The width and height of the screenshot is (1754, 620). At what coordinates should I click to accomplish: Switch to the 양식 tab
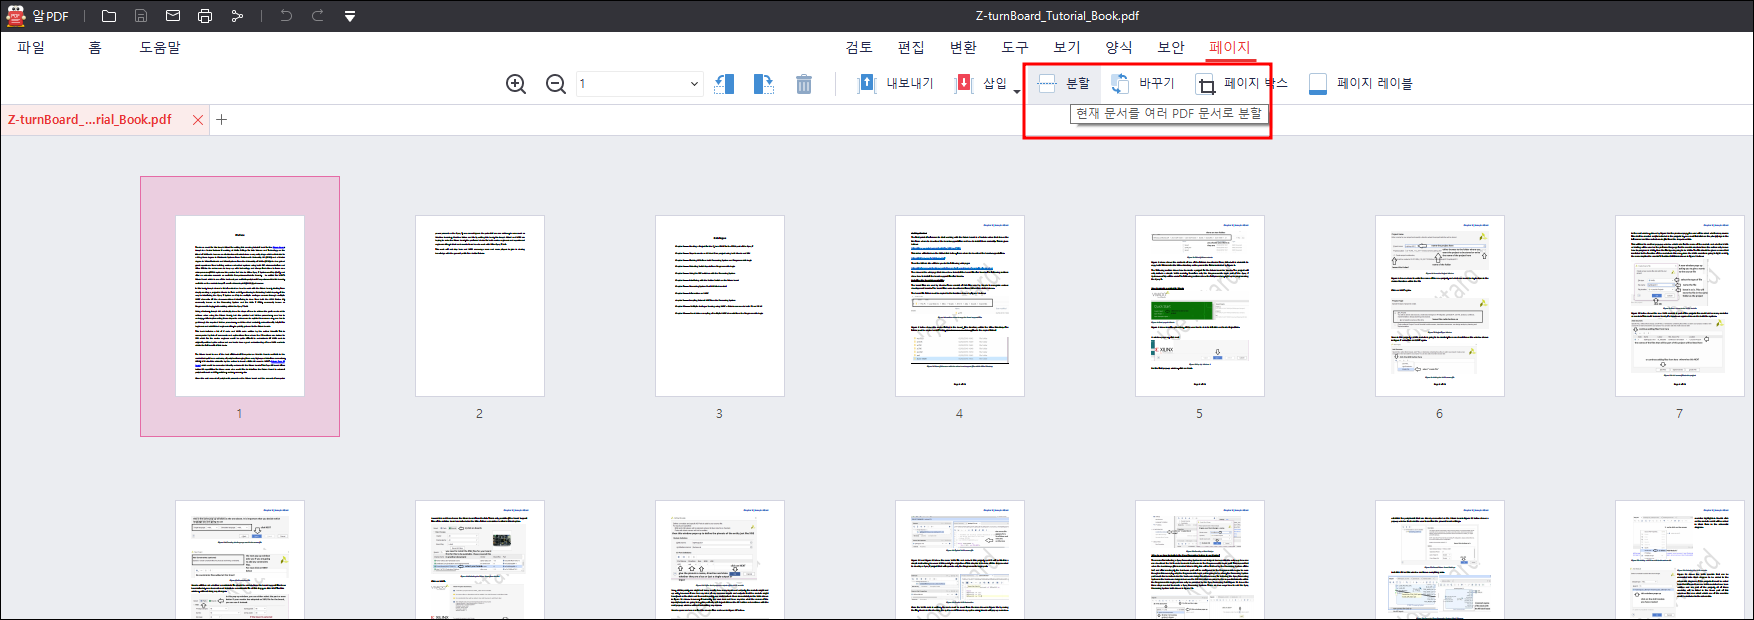[1119, 47]
